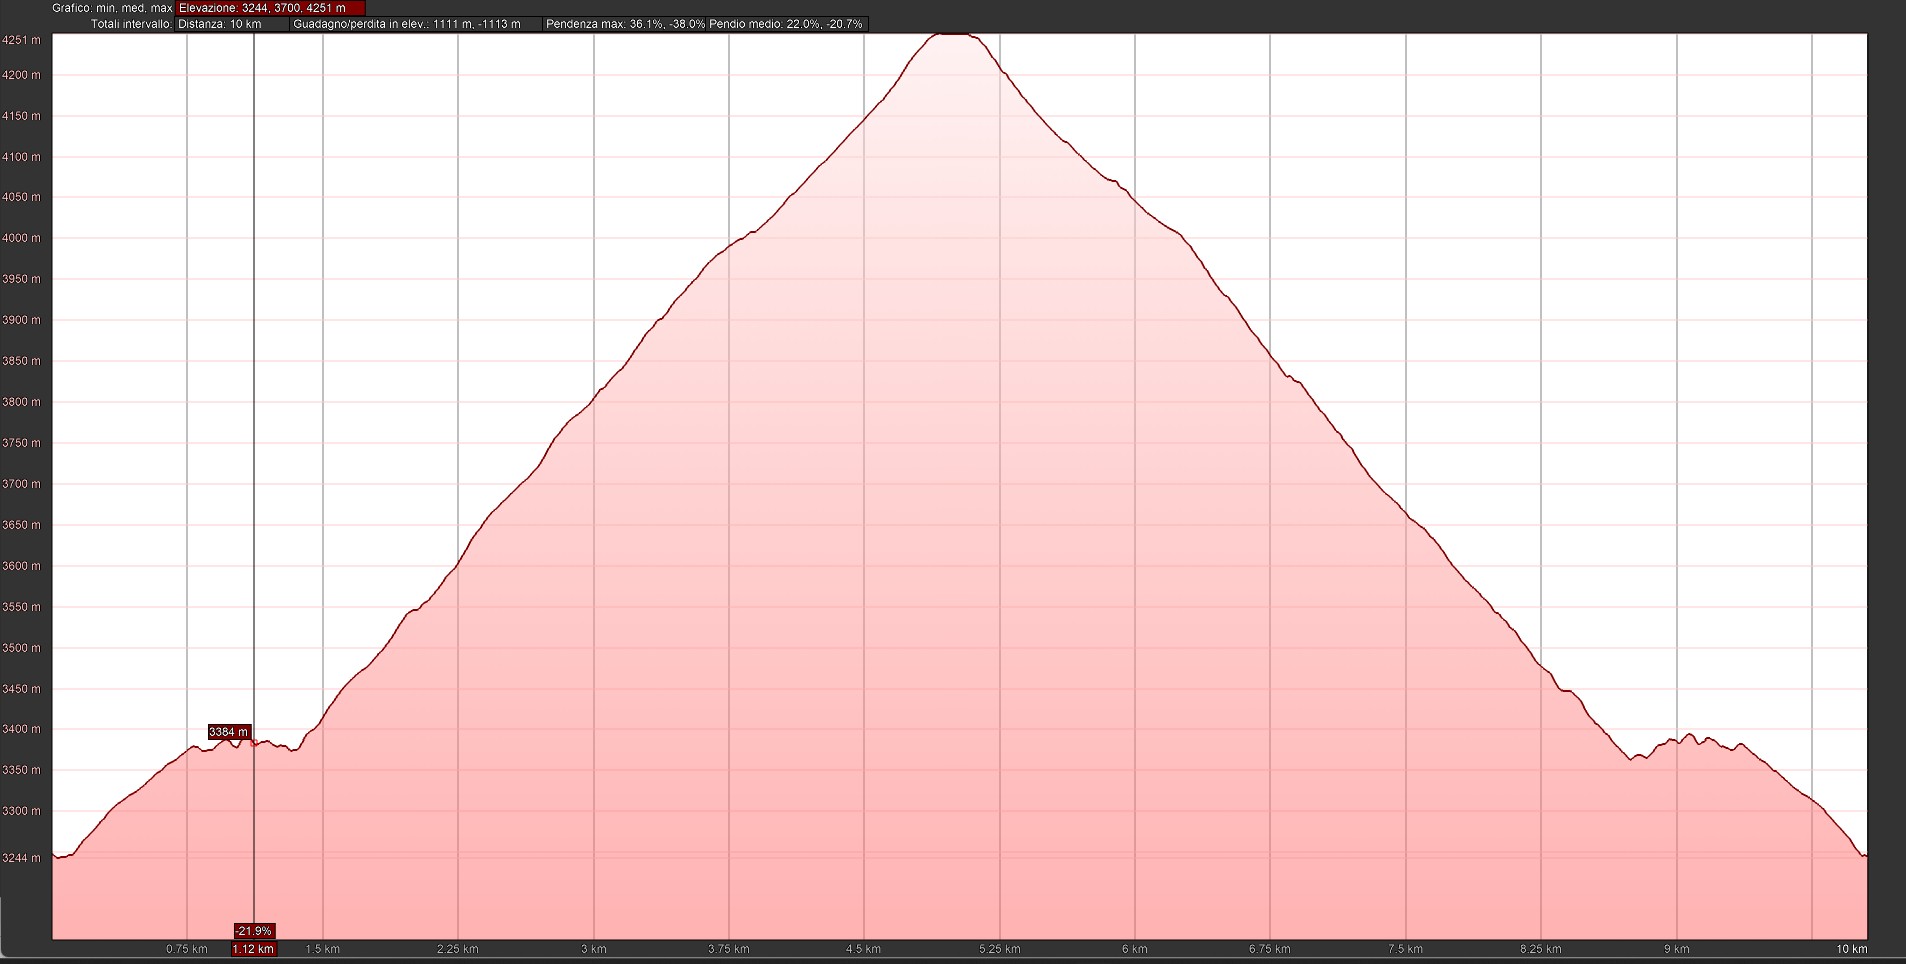The height and width of the screenshot is (964, 1906).
Task: Click the 5.25 km axis label
Action: 1000,949
